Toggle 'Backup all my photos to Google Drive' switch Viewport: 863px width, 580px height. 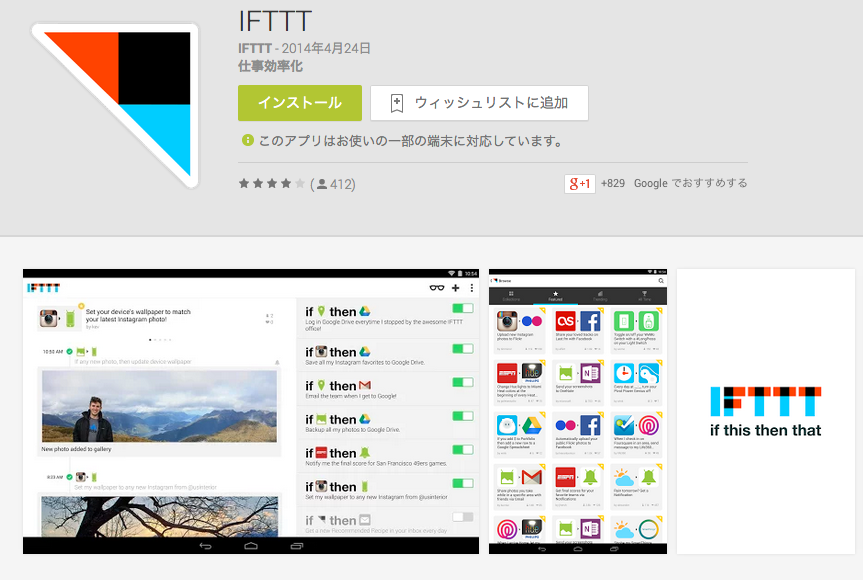[463, 416]
